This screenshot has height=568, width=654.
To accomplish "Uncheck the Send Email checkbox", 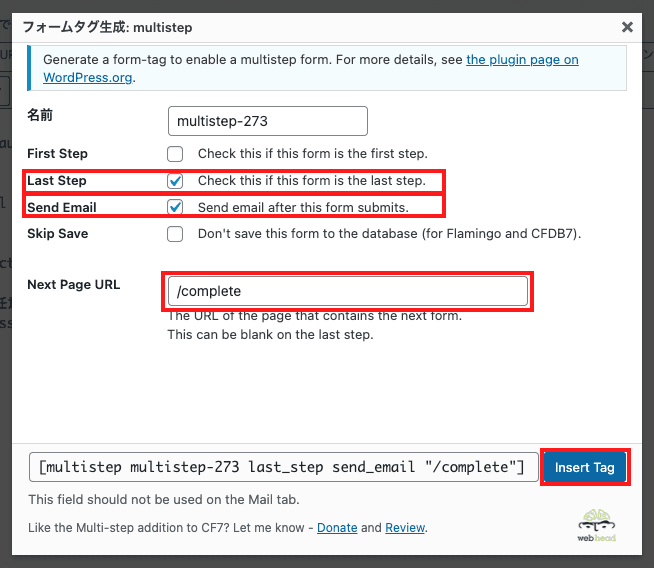I will 175,207.
